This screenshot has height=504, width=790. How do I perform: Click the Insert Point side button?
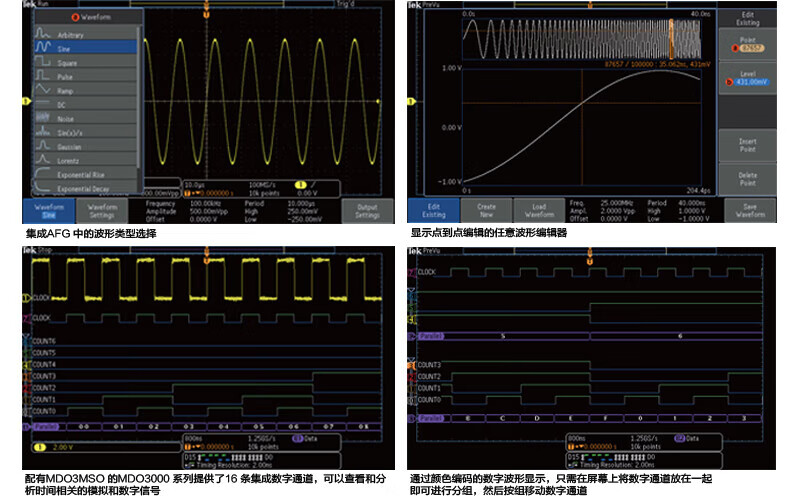tap(747, 145)
